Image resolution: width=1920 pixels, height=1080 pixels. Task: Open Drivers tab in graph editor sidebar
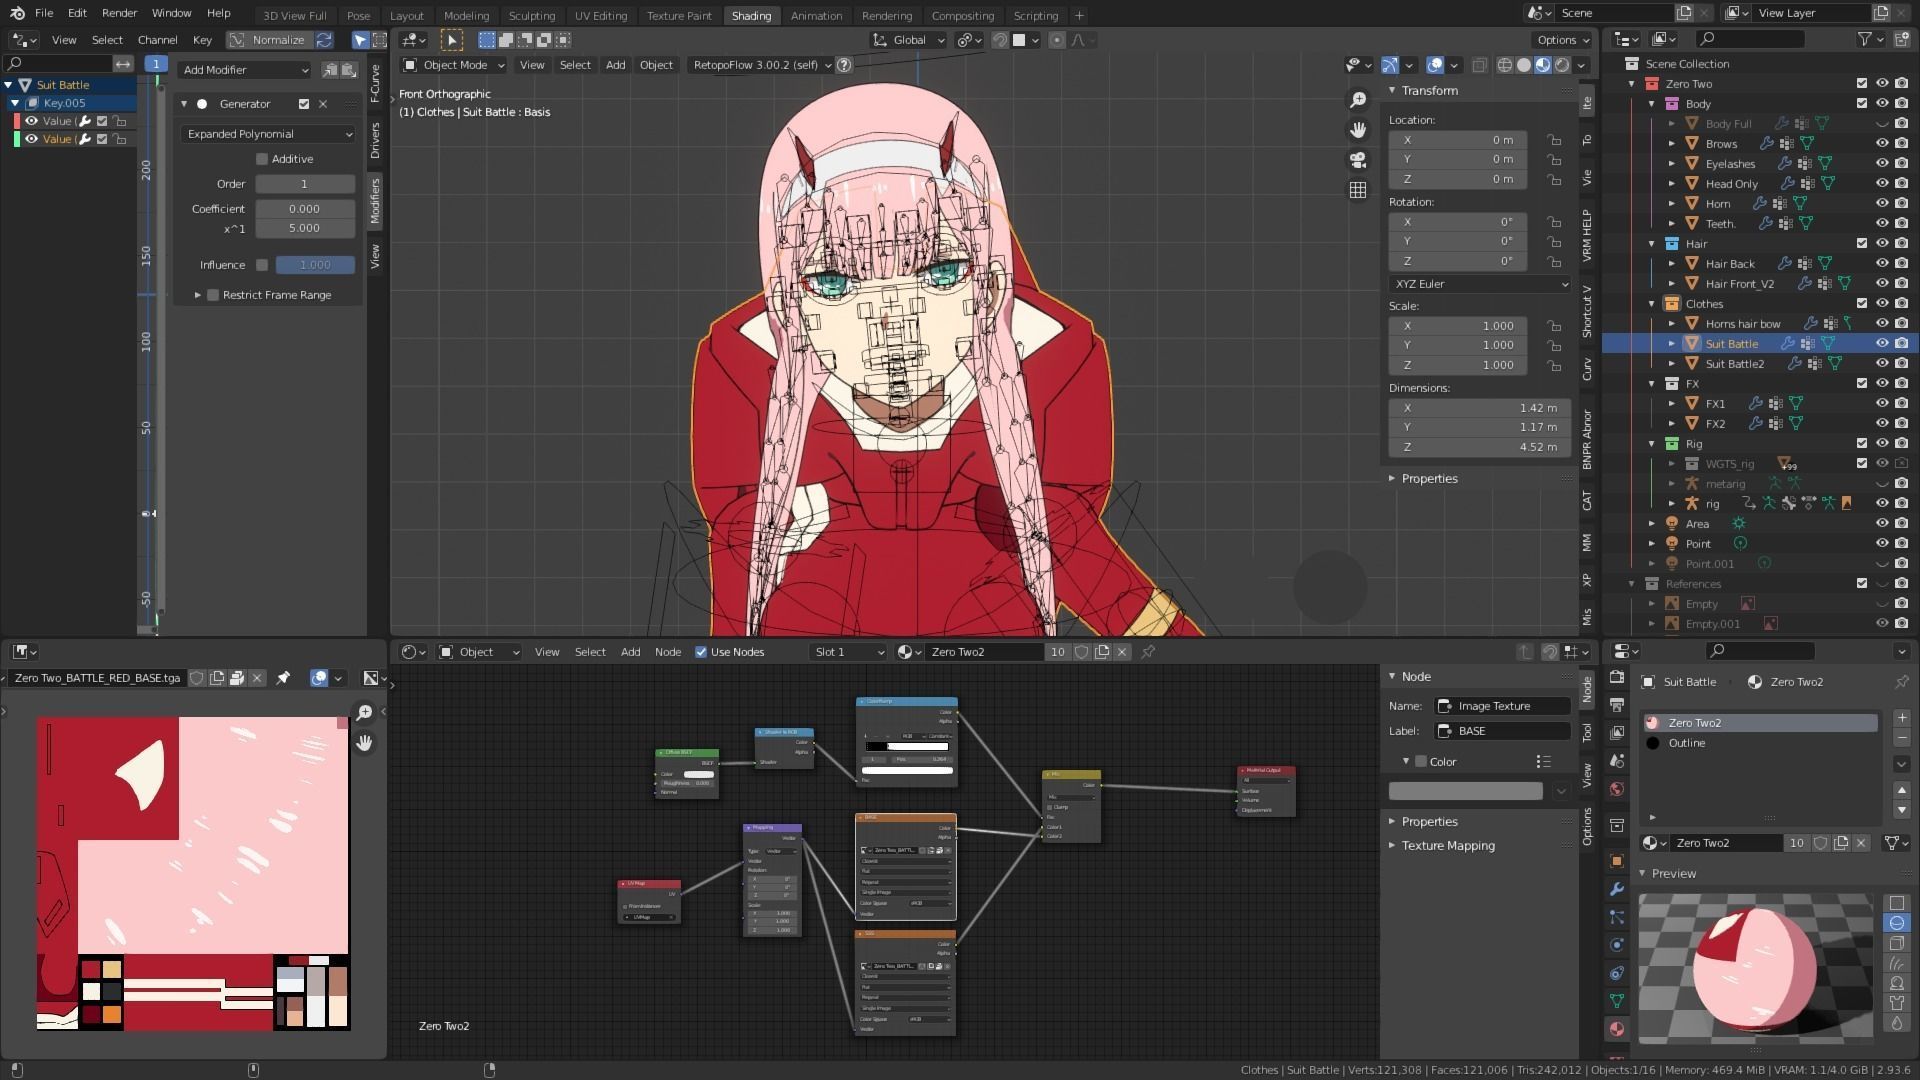coord(375,141)
